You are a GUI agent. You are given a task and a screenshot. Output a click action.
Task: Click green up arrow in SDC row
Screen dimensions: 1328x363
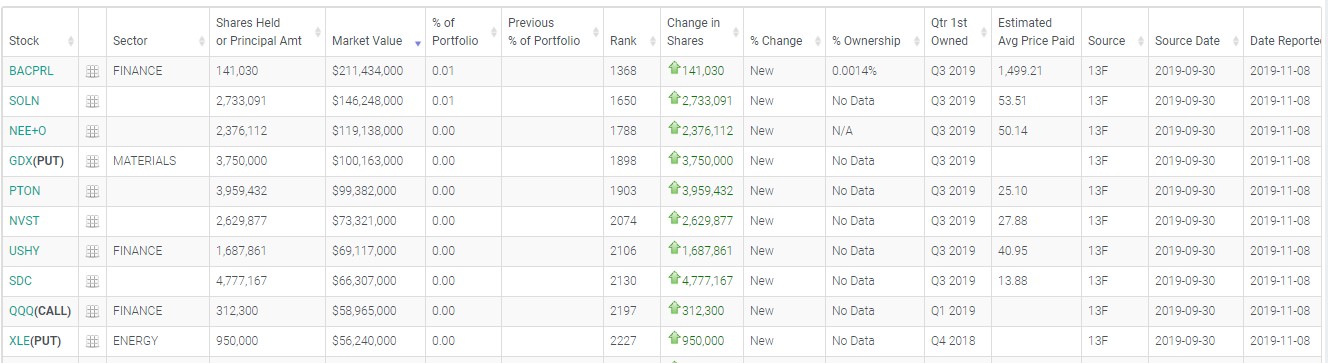click(674, 280)
